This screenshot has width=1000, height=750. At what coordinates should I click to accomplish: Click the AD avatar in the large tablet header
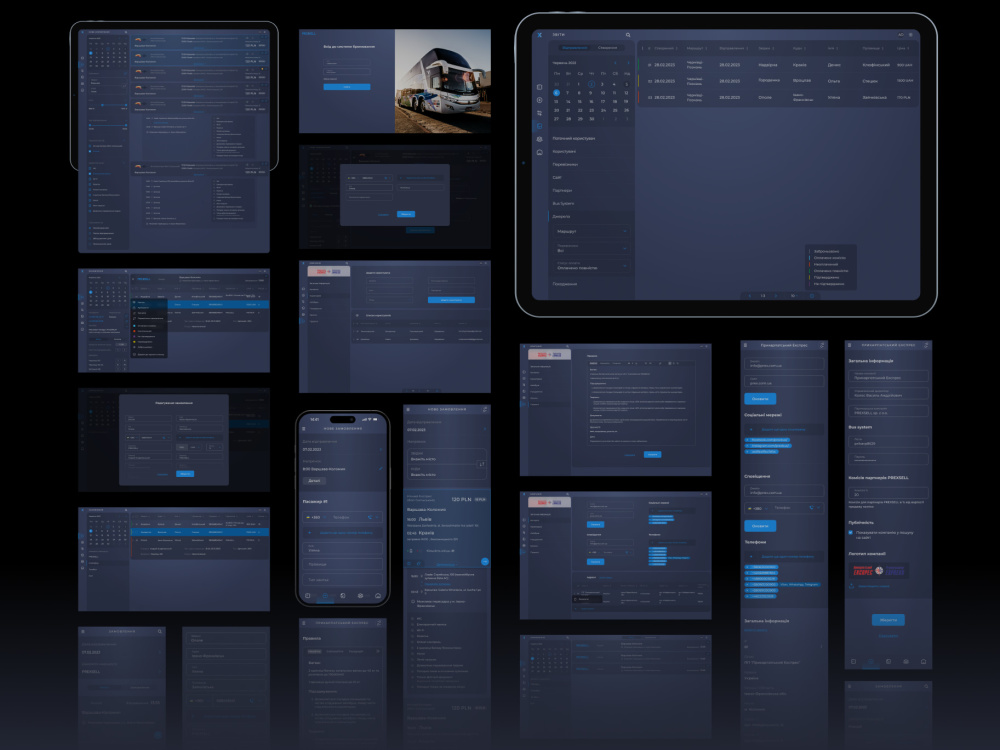click(901, 34)
